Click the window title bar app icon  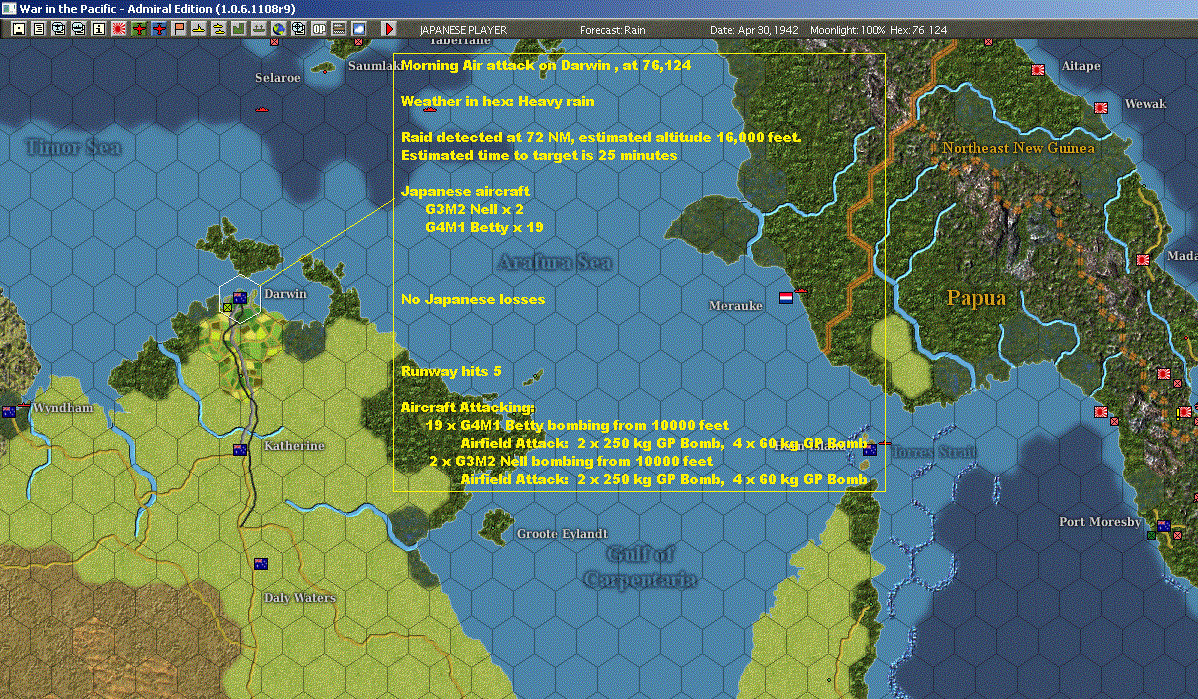click(8, 9)
